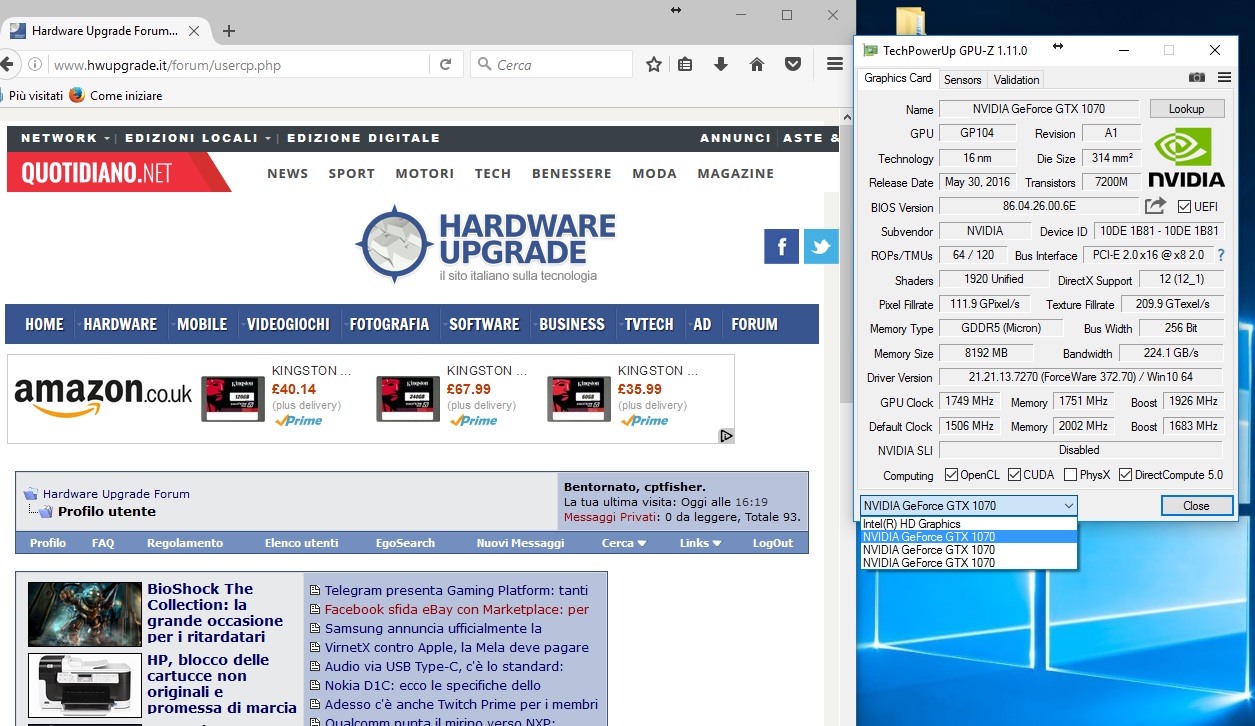This screenshot has height=726, width=1255.
Task: Show site info icon in address bar
Action: [x=35, y=64]
